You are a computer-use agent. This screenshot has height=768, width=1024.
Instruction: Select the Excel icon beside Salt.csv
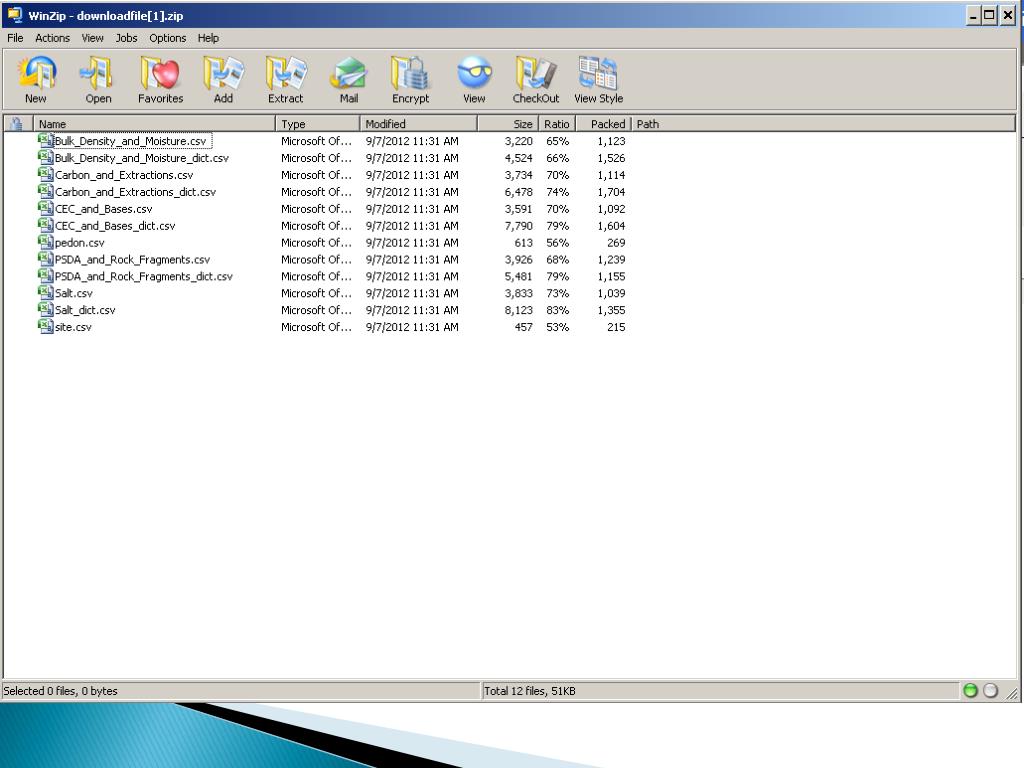tap(46, 292)
